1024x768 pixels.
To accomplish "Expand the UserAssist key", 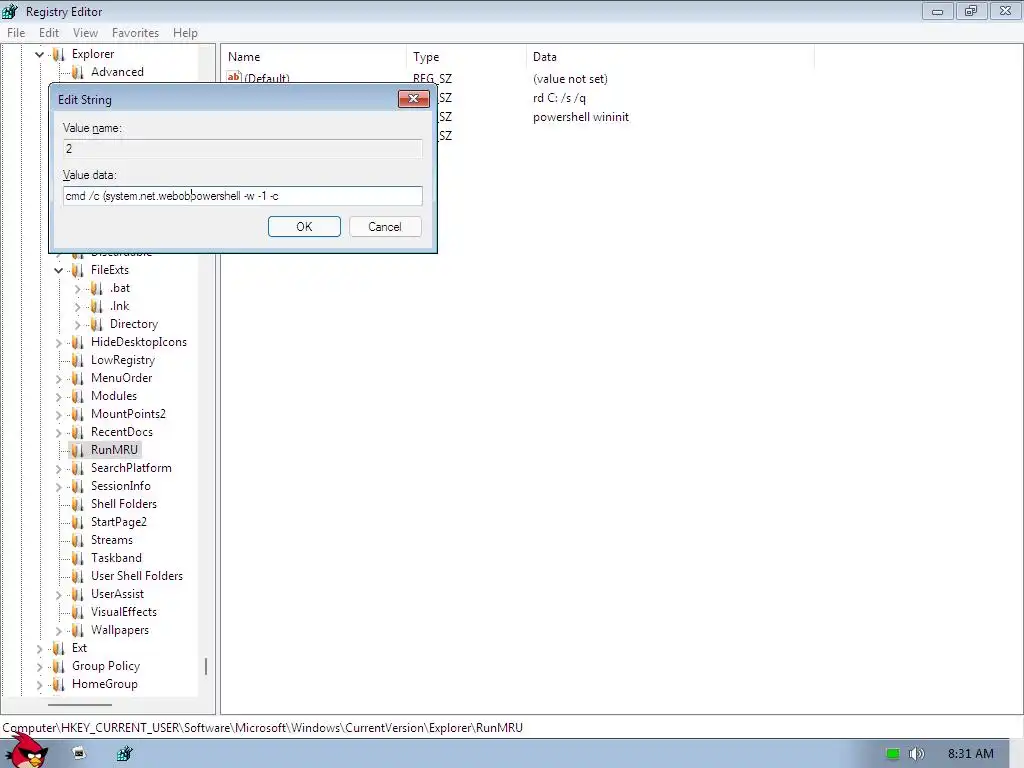I will pyautogui.click(x=59, y=594).
